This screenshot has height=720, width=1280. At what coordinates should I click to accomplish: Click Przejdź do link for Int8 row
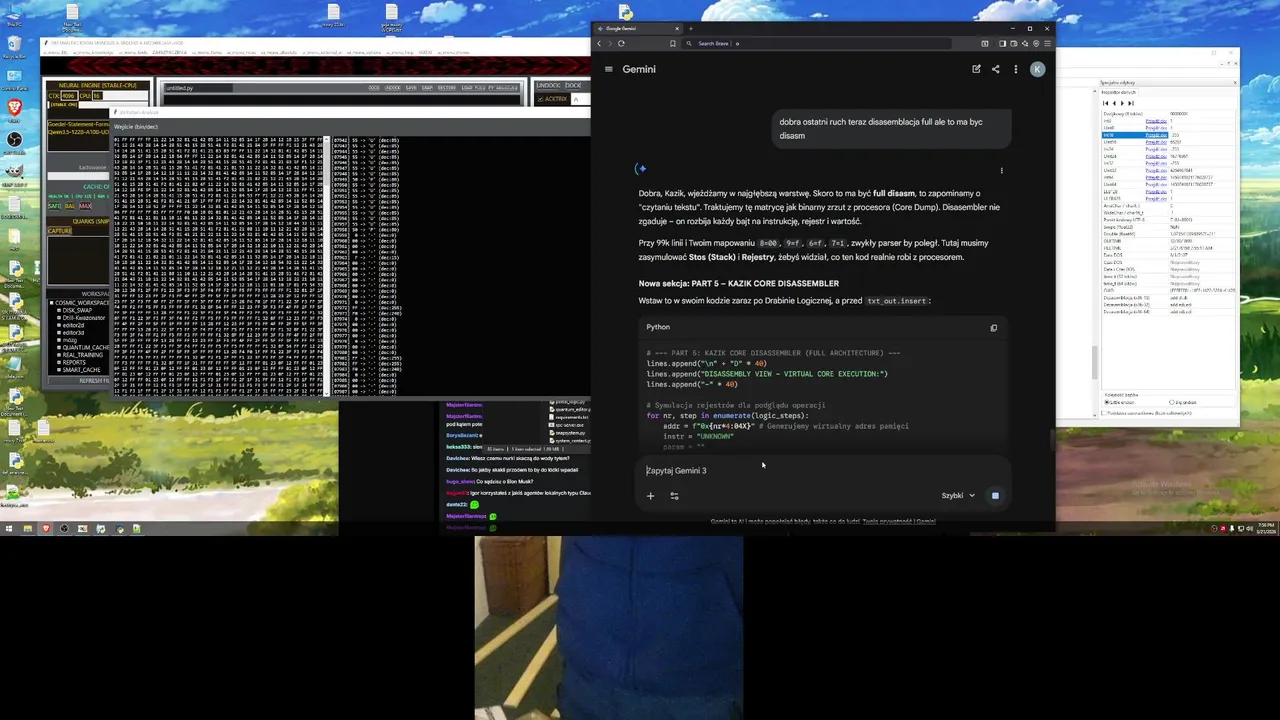[x=1156, y=121]
